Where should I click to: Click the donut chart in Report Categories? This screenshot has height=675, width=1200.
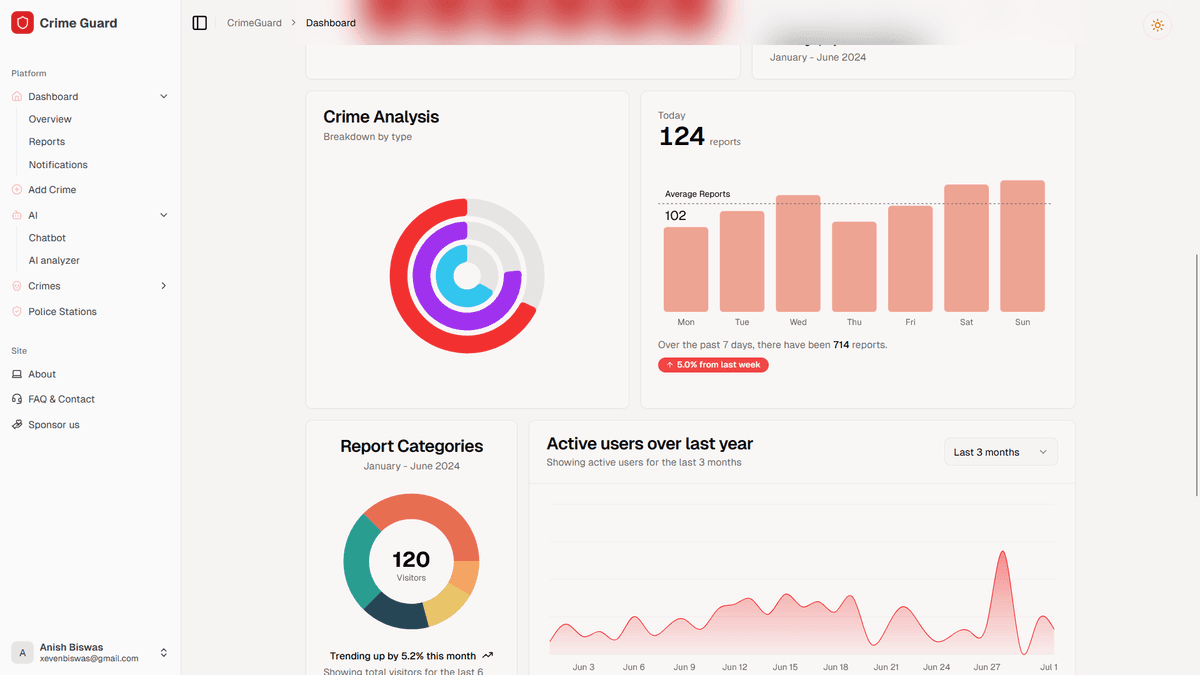pyautogui.click(x=411, y=561)
